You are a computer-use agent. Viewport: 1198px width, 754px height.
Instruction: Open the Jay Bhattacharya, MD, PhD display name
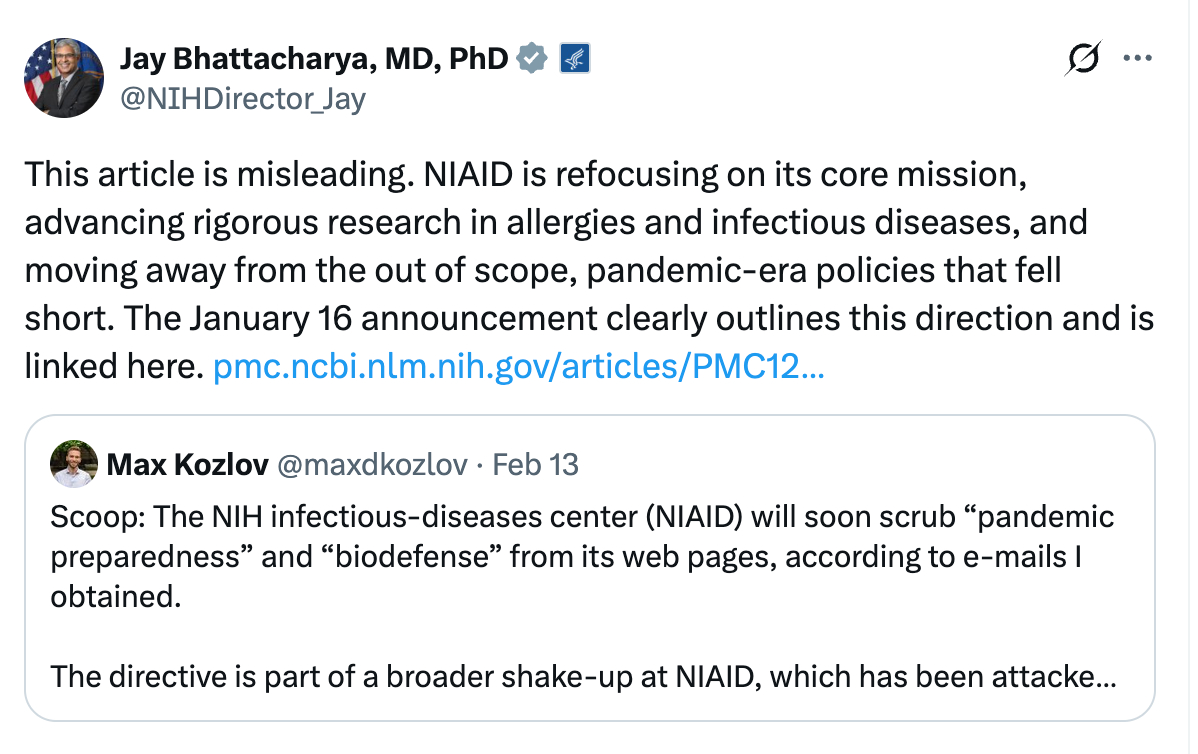(x=314, y=59)
